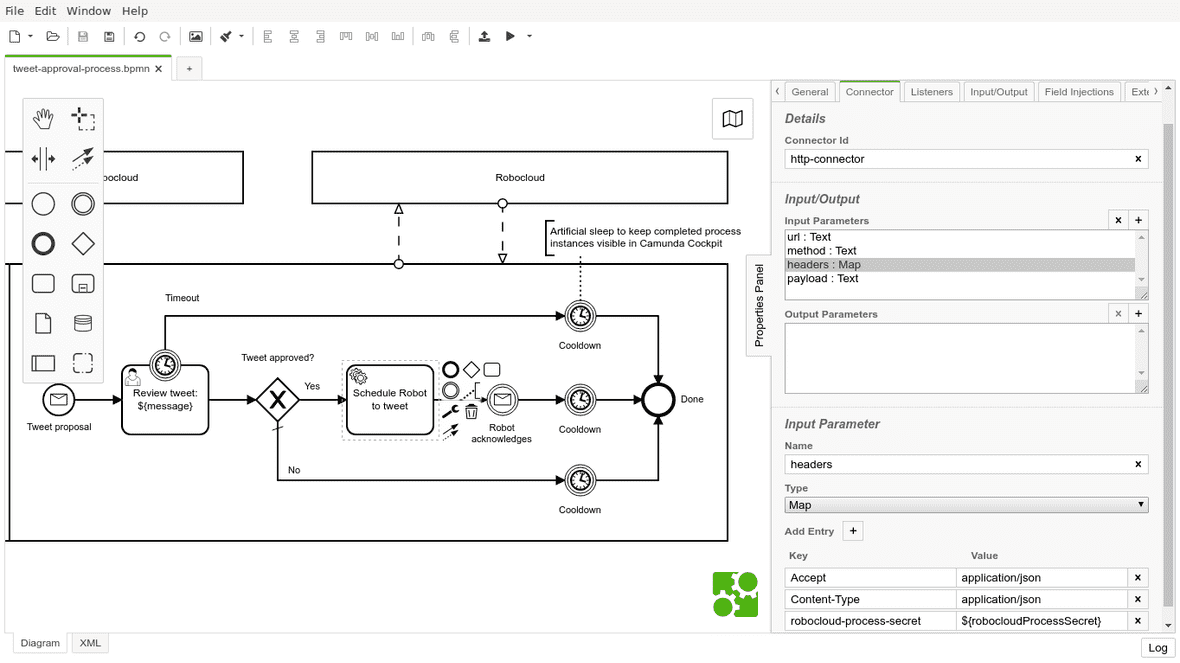1180x663 pixels.
Task: Click the Log button
Action: tap(1157, 647)
